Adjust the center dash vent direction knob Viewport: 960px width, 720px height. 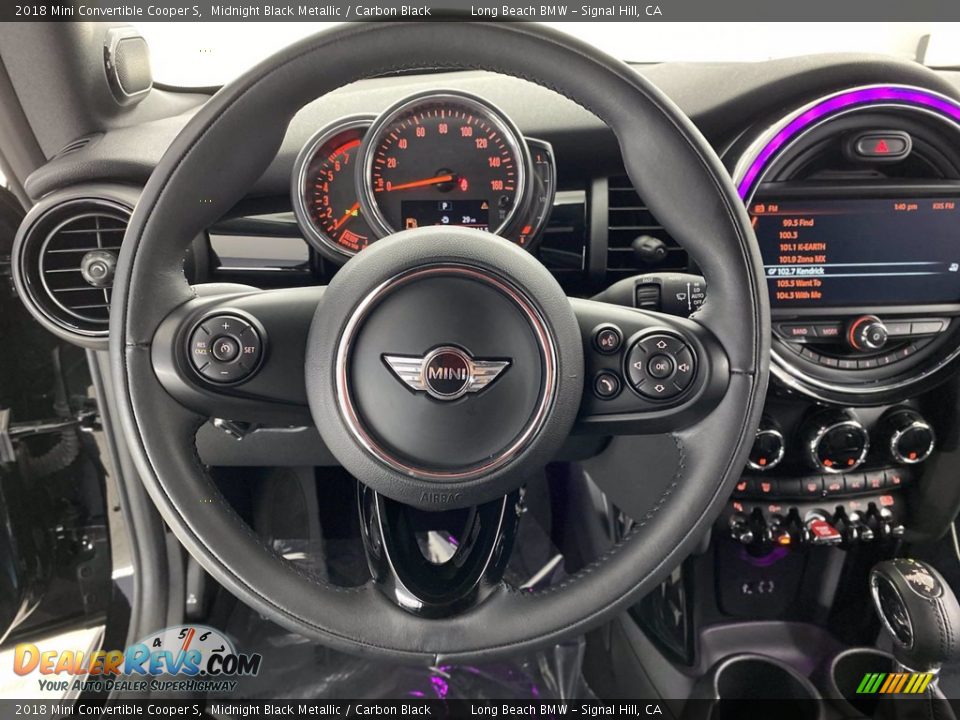point(649,249)
